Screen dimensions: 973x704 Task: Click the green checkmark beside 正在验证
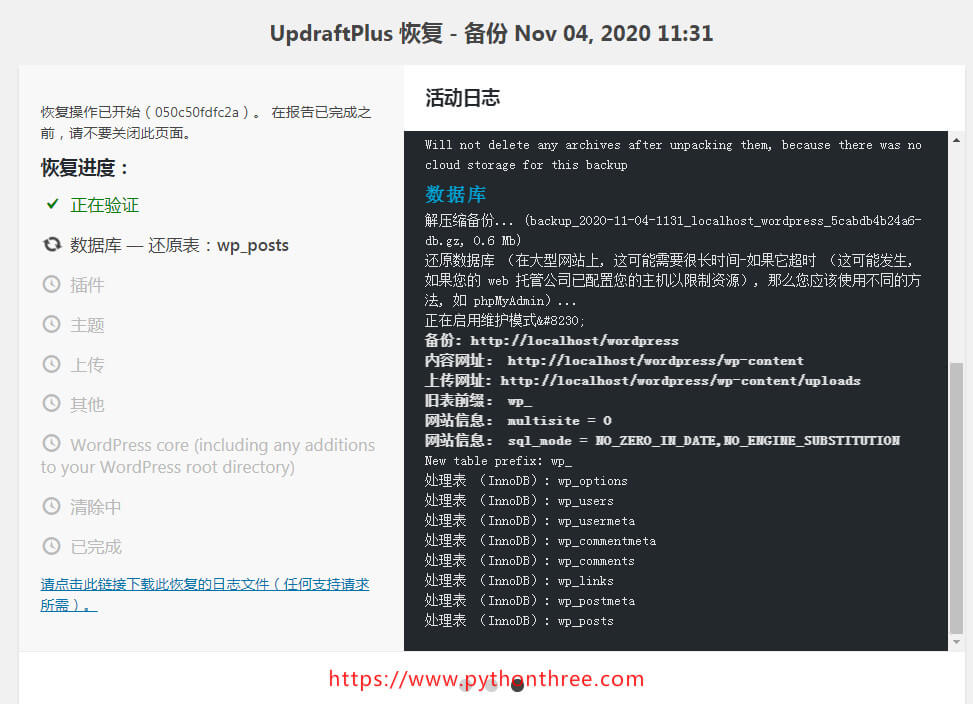53,204
